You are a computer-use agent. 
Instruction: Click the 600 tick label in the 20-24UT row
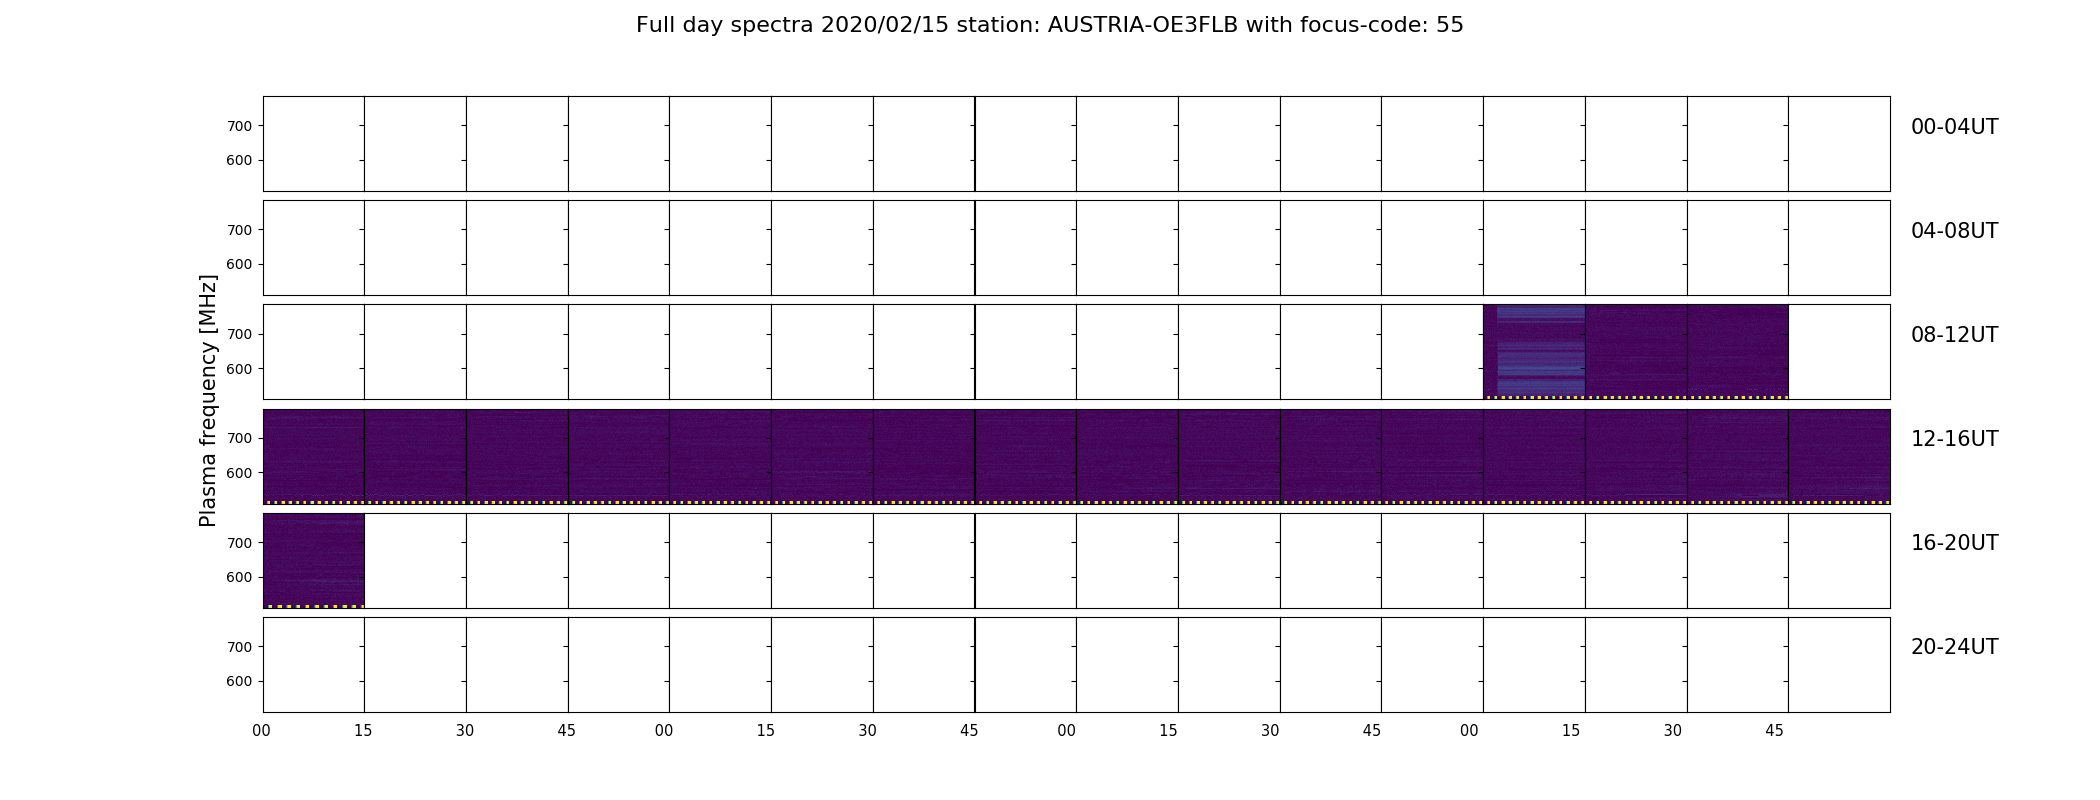coord(239,681)
